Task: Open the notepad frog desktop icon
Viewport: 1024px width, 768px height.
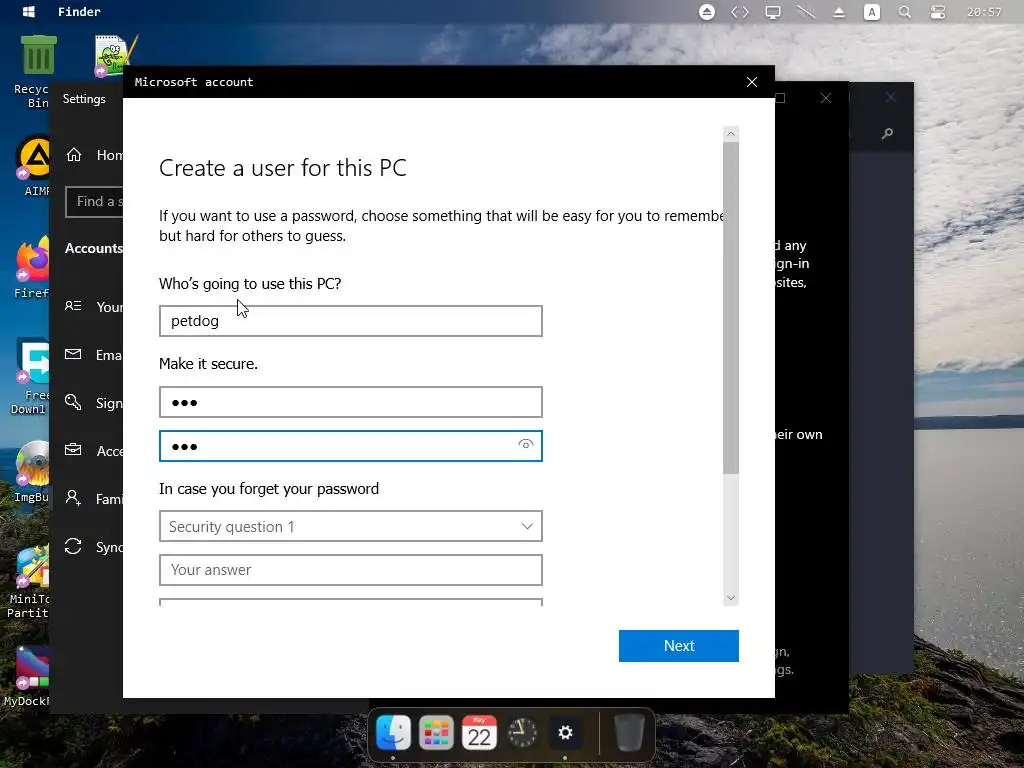Action: pyautogui.click(x=115, y=55)
